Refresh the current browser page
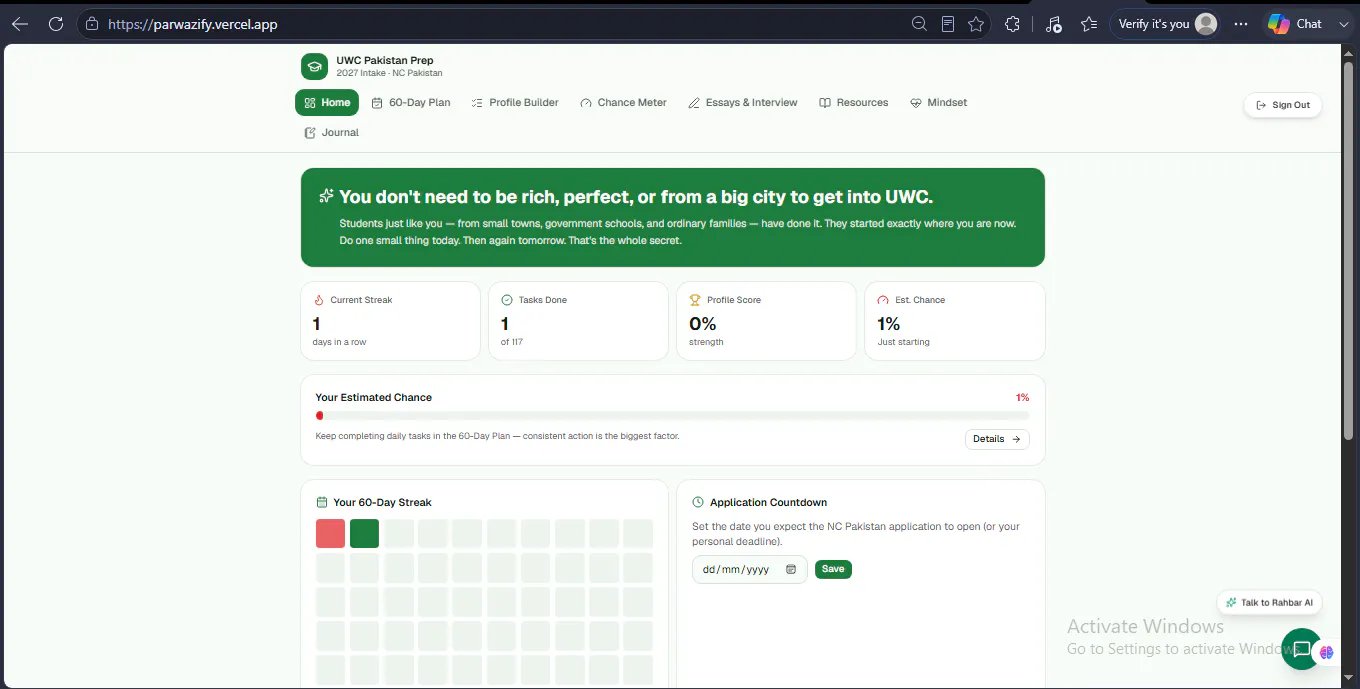Screen dimensions: 1360x689 (56, 24)
